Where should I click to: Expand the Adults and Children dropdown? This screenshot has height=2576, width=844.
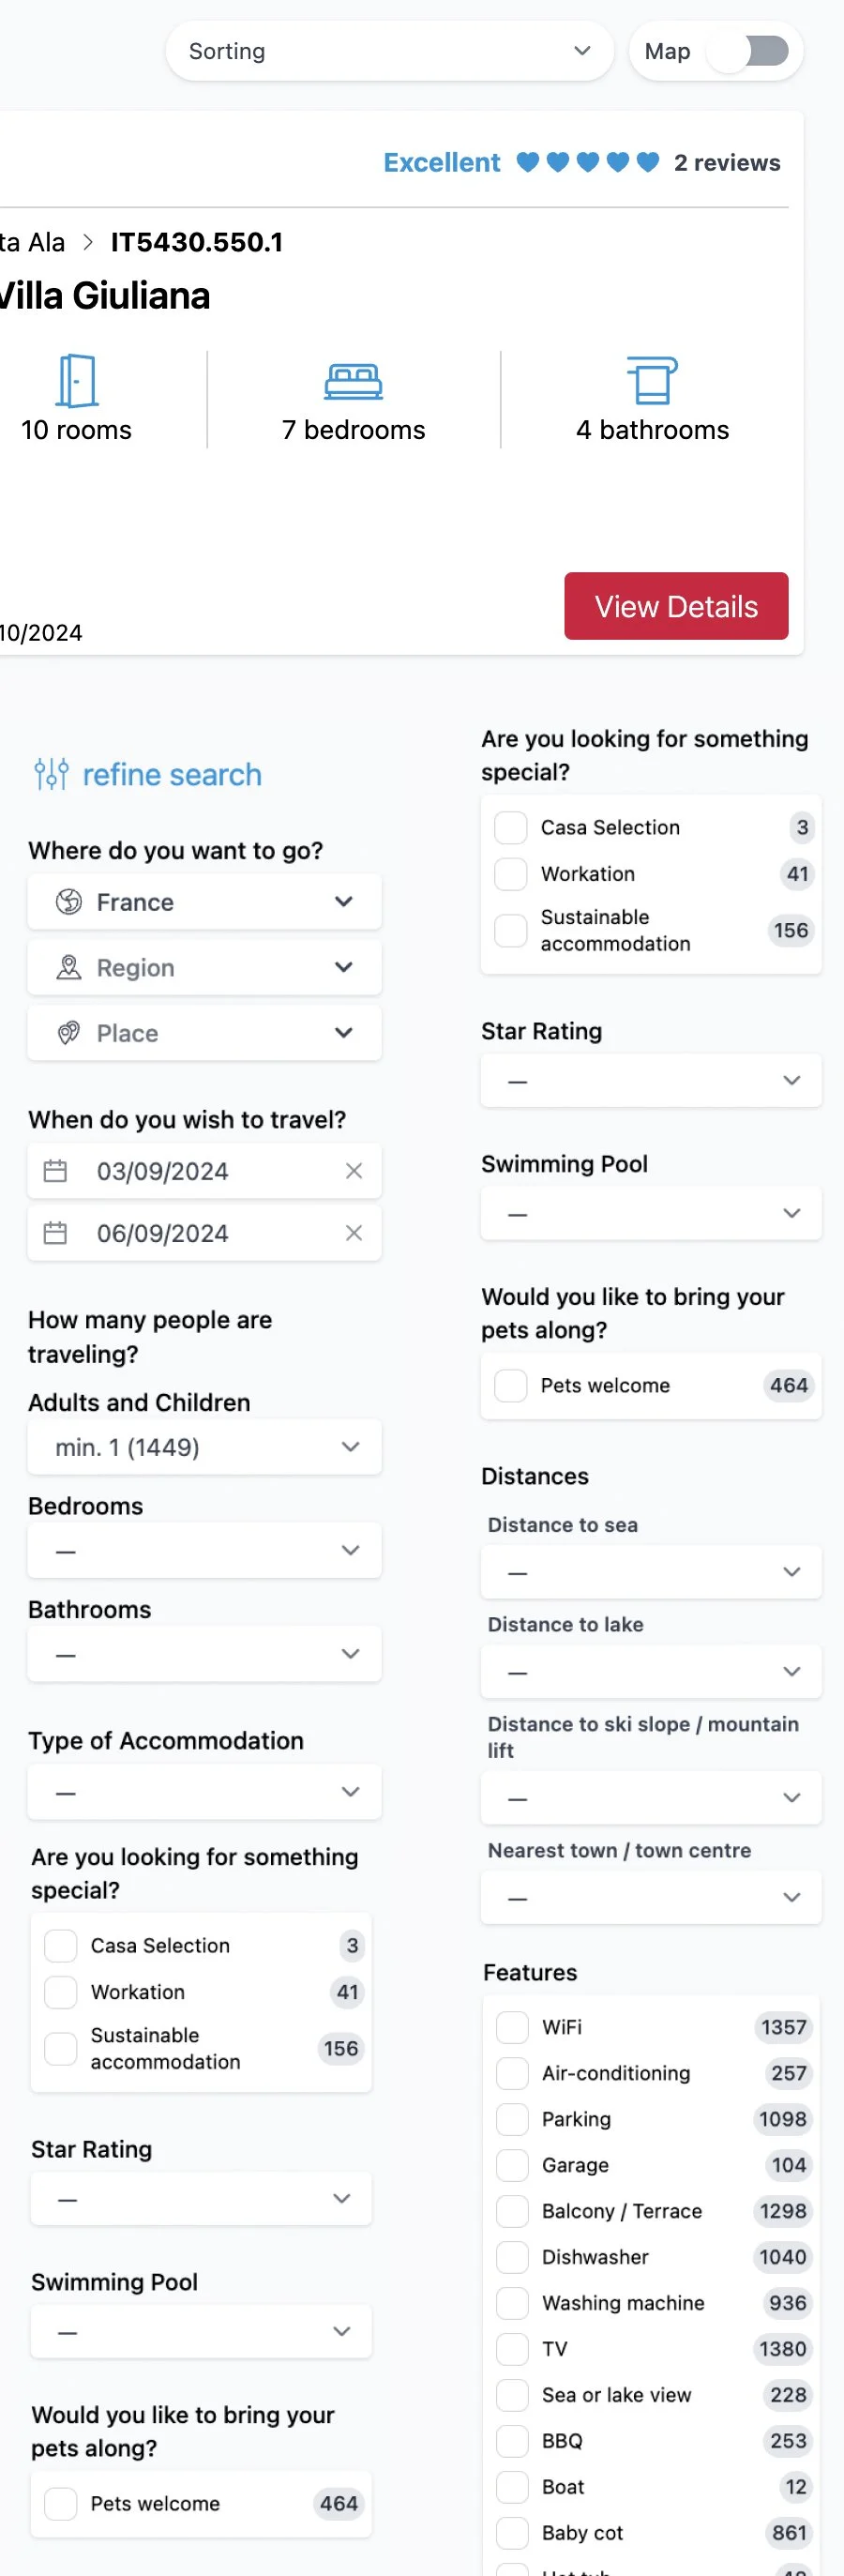pyautogui.click(x=204, y=1447)
